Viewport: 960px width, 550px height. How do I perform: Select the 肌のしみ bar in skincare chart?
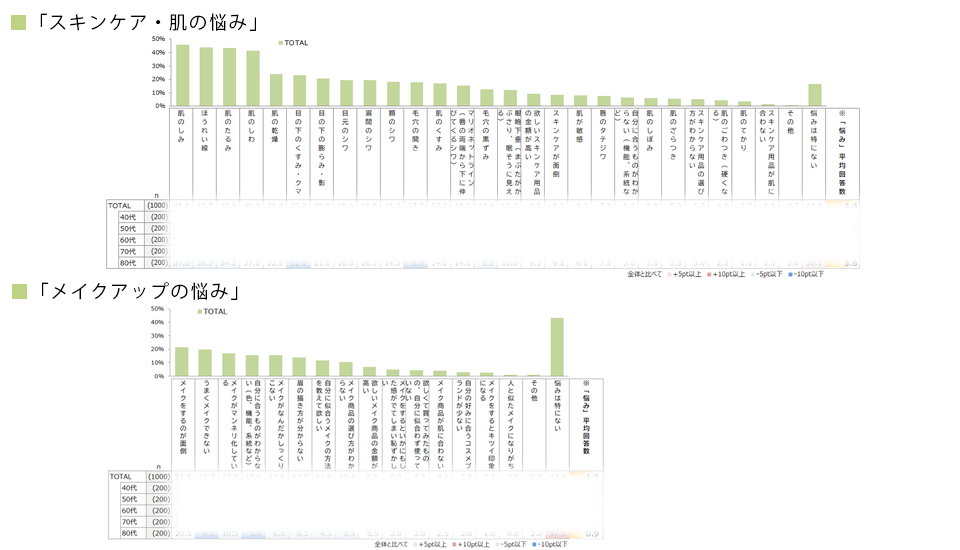coord(182,75)
